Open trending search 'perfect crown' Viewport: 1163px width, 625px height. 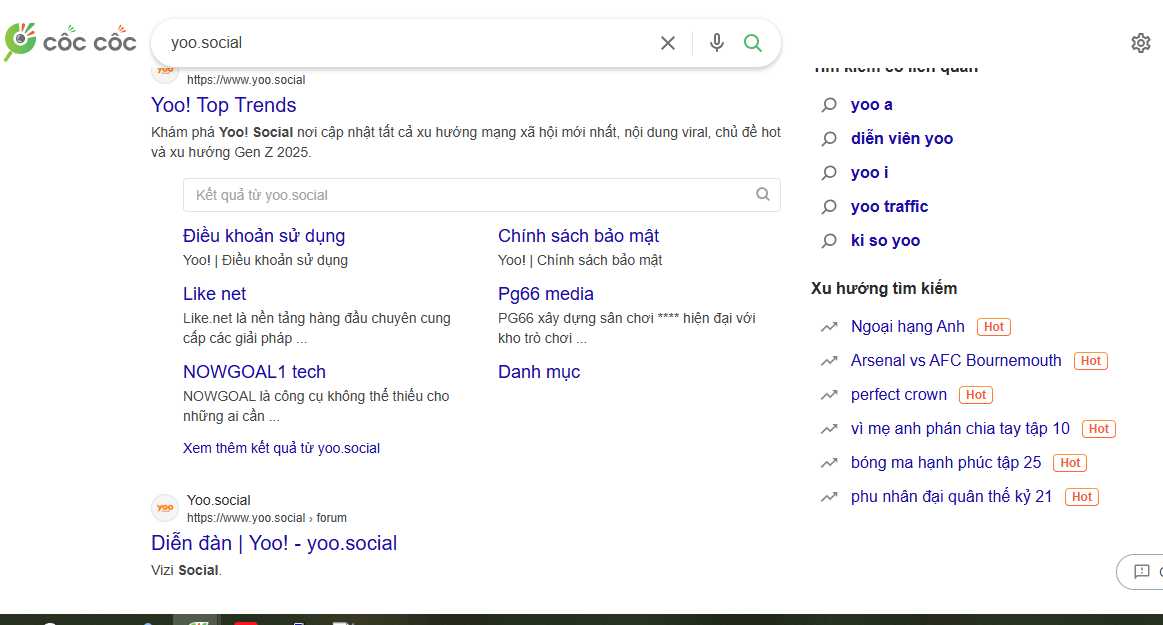[899, 395]
